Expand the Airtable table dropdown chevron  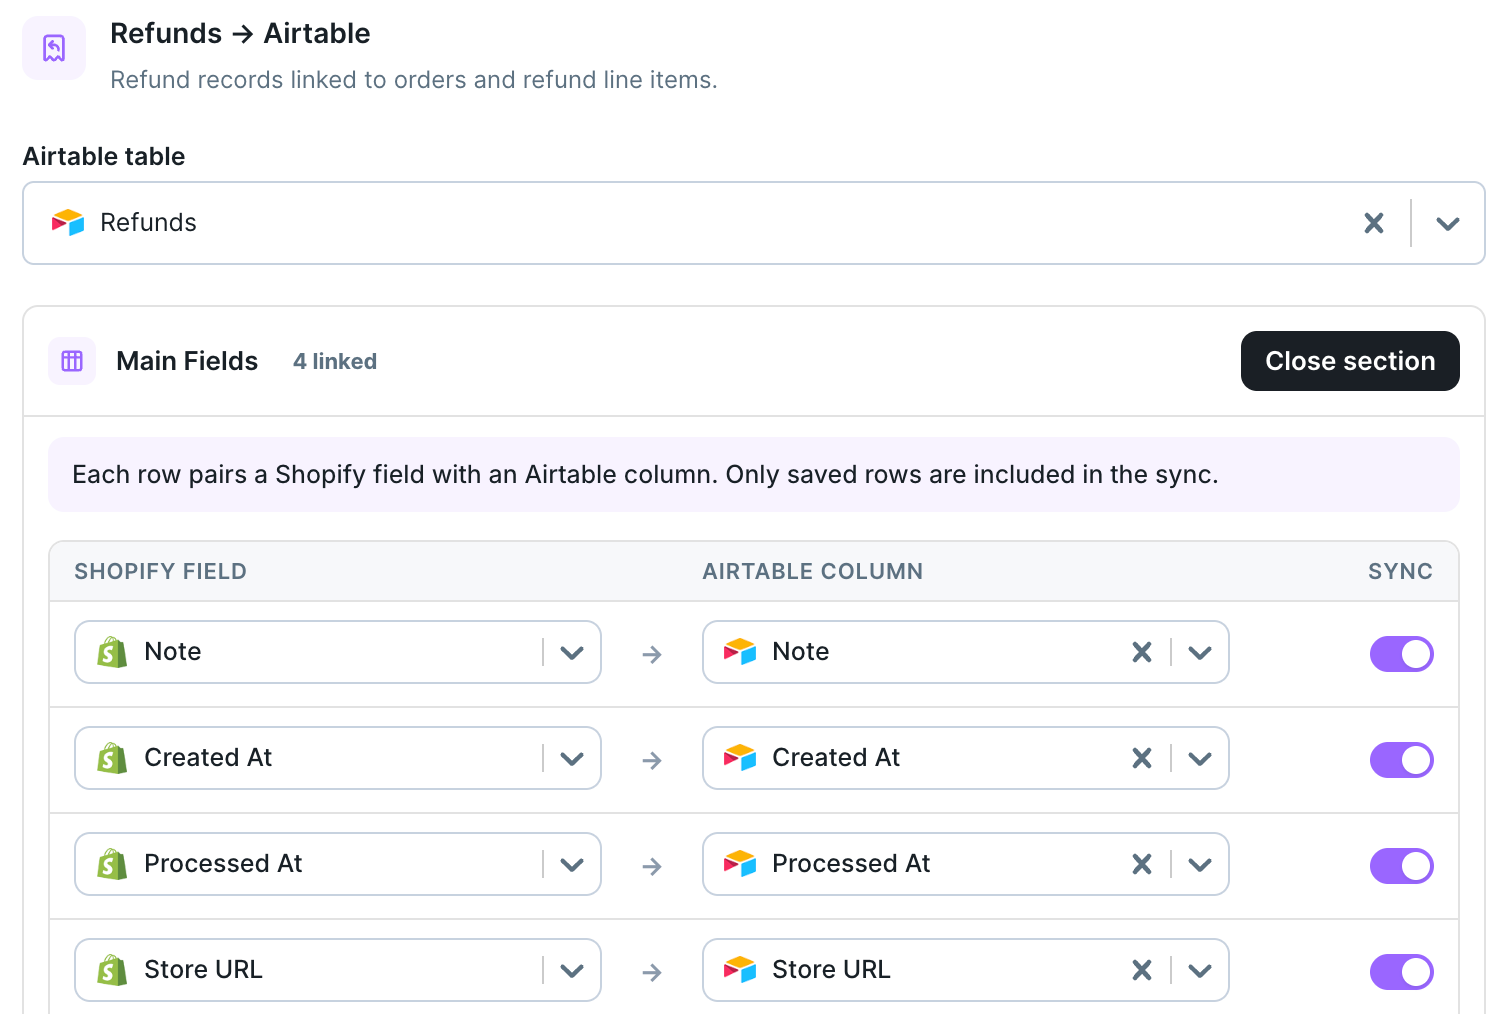(x=1448, y=224)
